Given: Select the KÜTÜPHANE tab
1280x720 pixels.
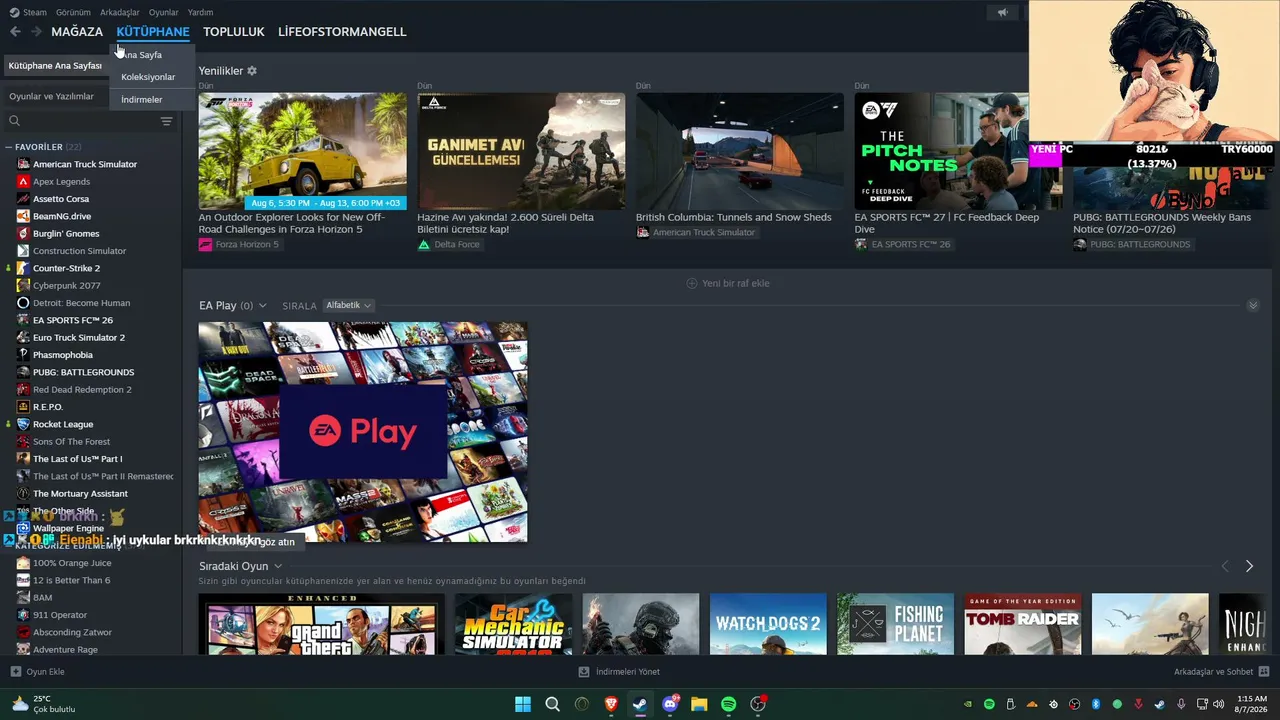Looking at the screenshot, I should pyautogui.click(x=153, y=32).
